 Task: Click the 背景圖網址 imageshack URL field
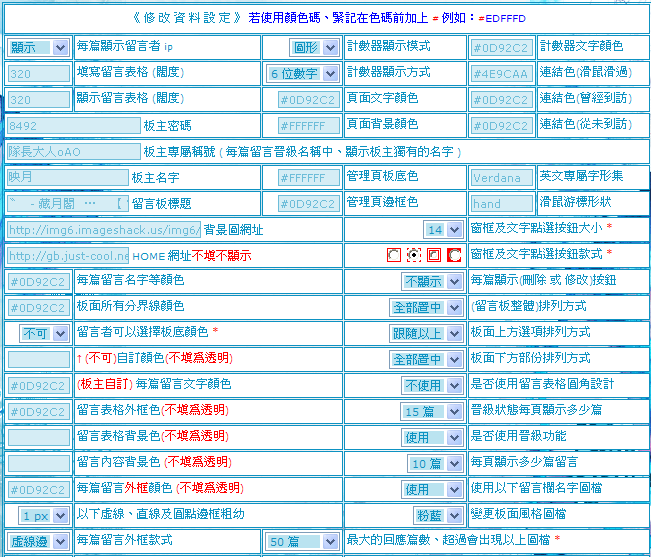point(104,230)
